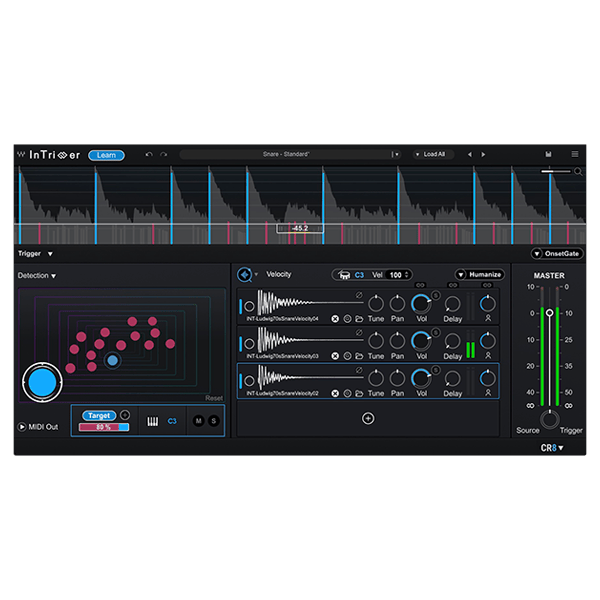This screenshot has width=600, height=600.
Task: Click the large blue detection radius circle
Action: (42, 382)
